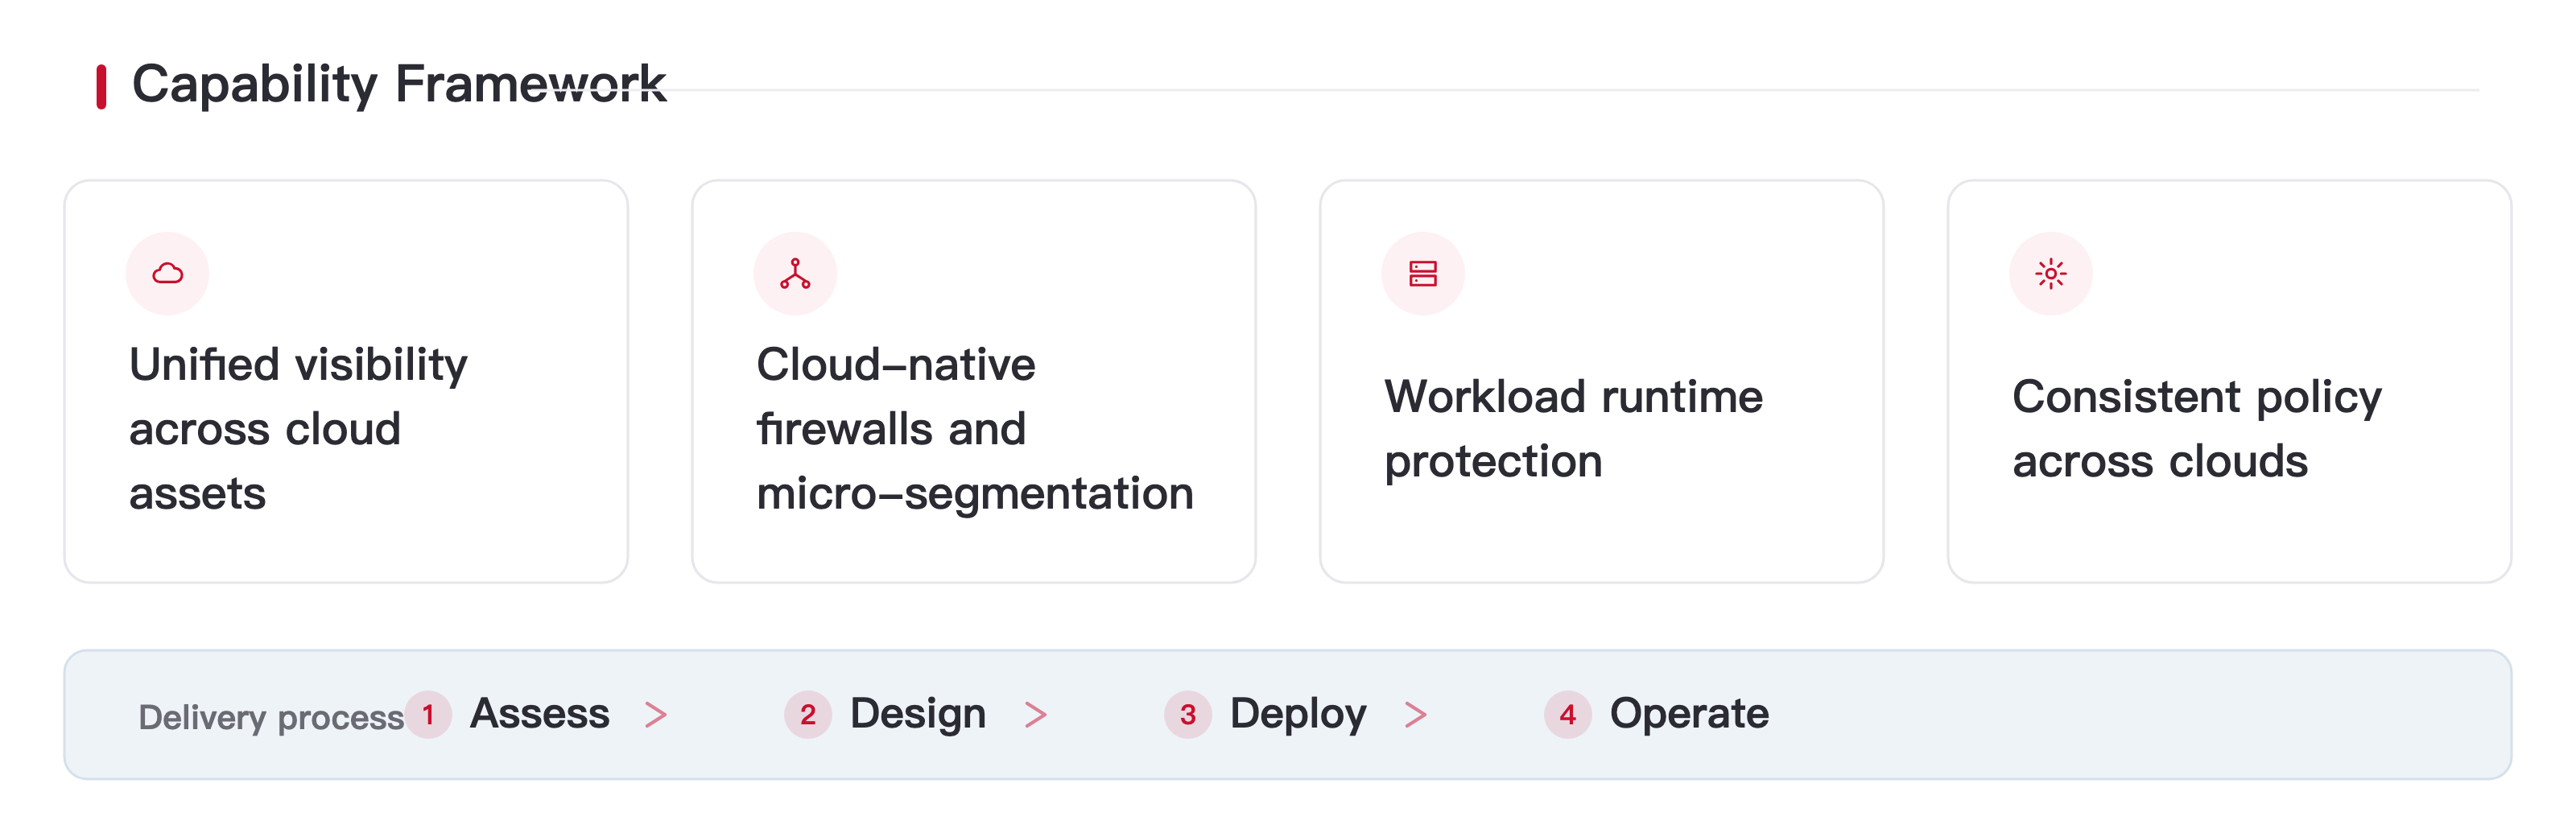Click the network nodes icon for micro-segmentation
The image size is (2576, 837).
click(x=795, y=273)
